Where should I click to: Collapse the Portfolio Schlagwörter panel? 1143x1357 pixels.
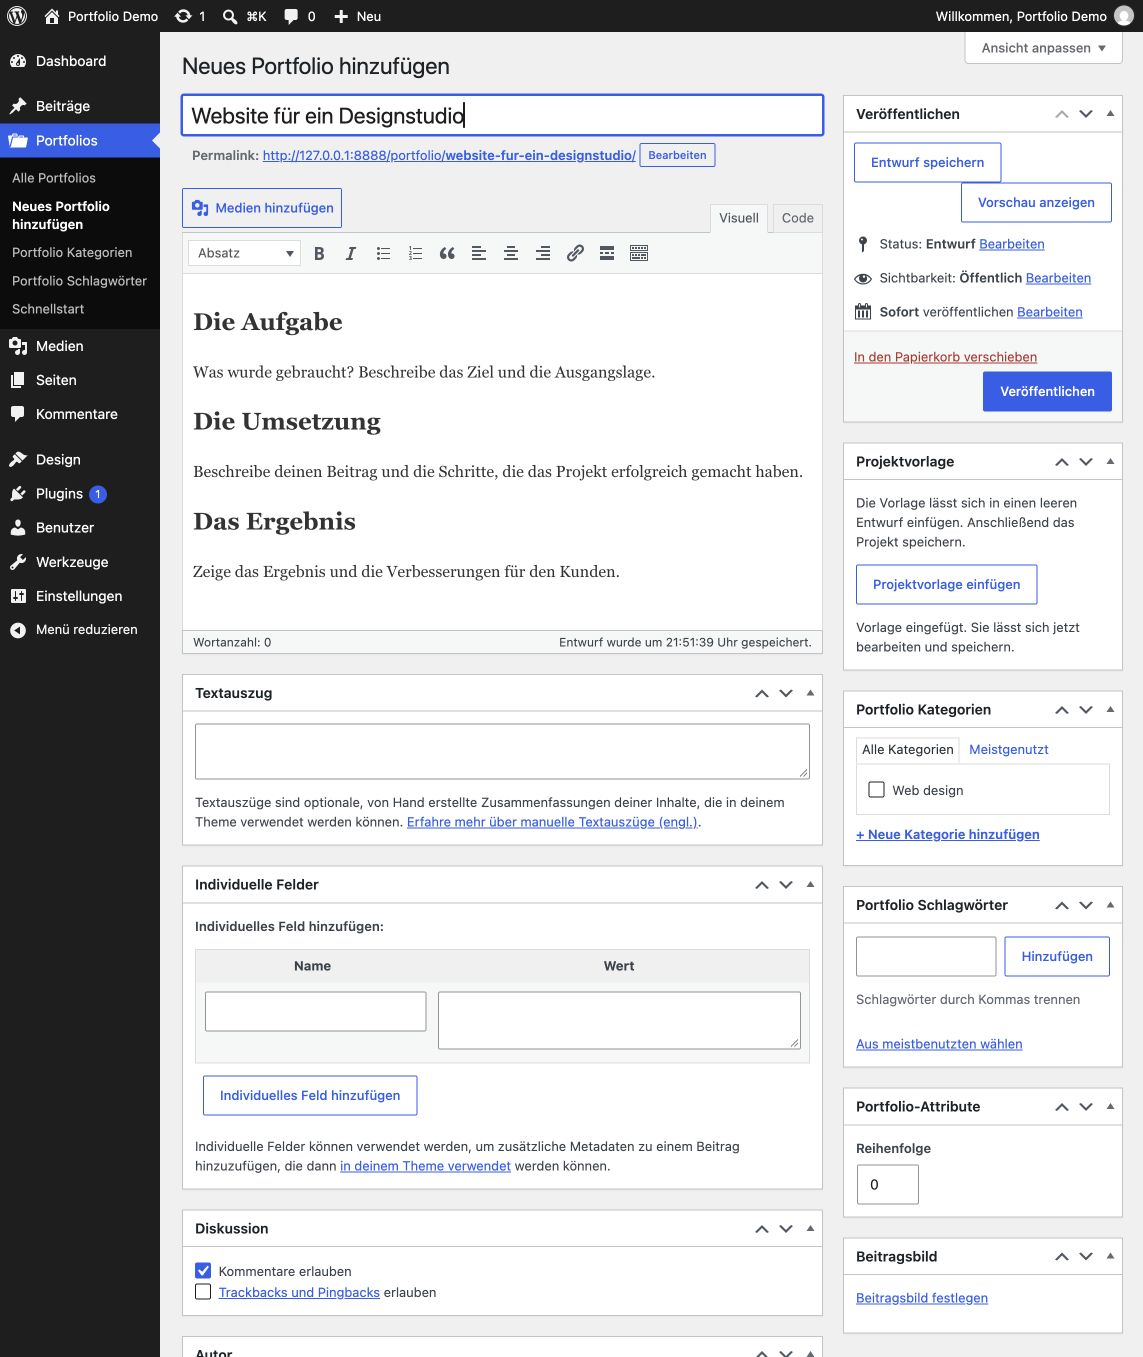click(1110, 905)
